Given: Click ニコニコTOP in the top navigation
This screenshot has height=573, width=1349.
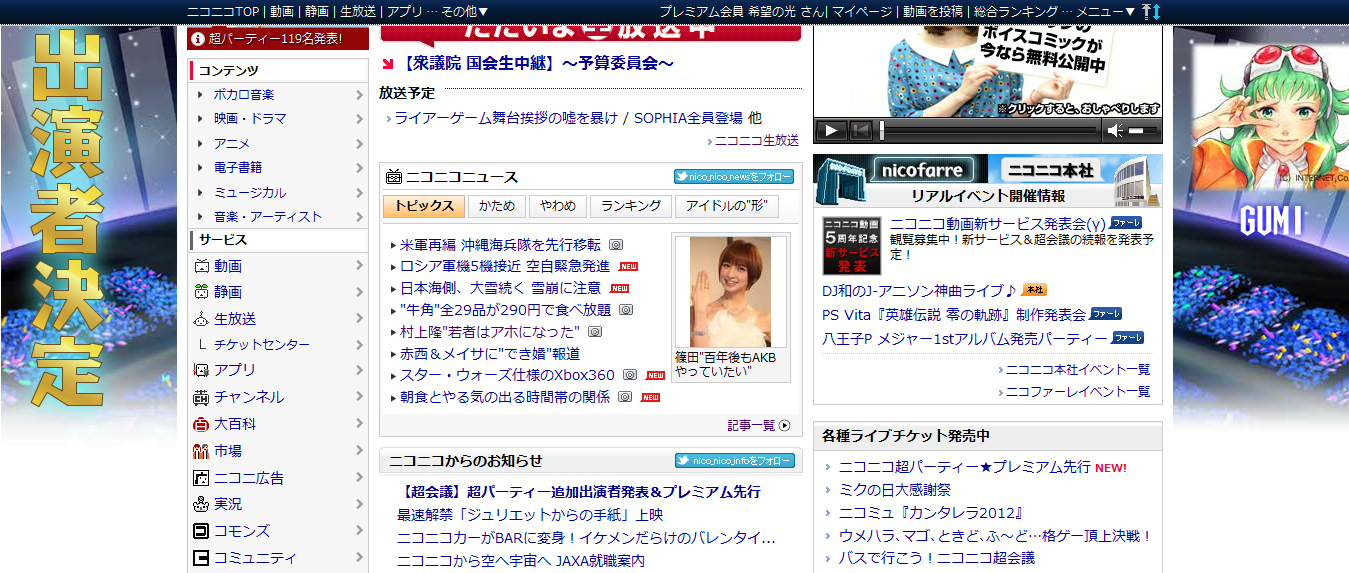Looking at the screenshot, I should (x=223, y=11).
